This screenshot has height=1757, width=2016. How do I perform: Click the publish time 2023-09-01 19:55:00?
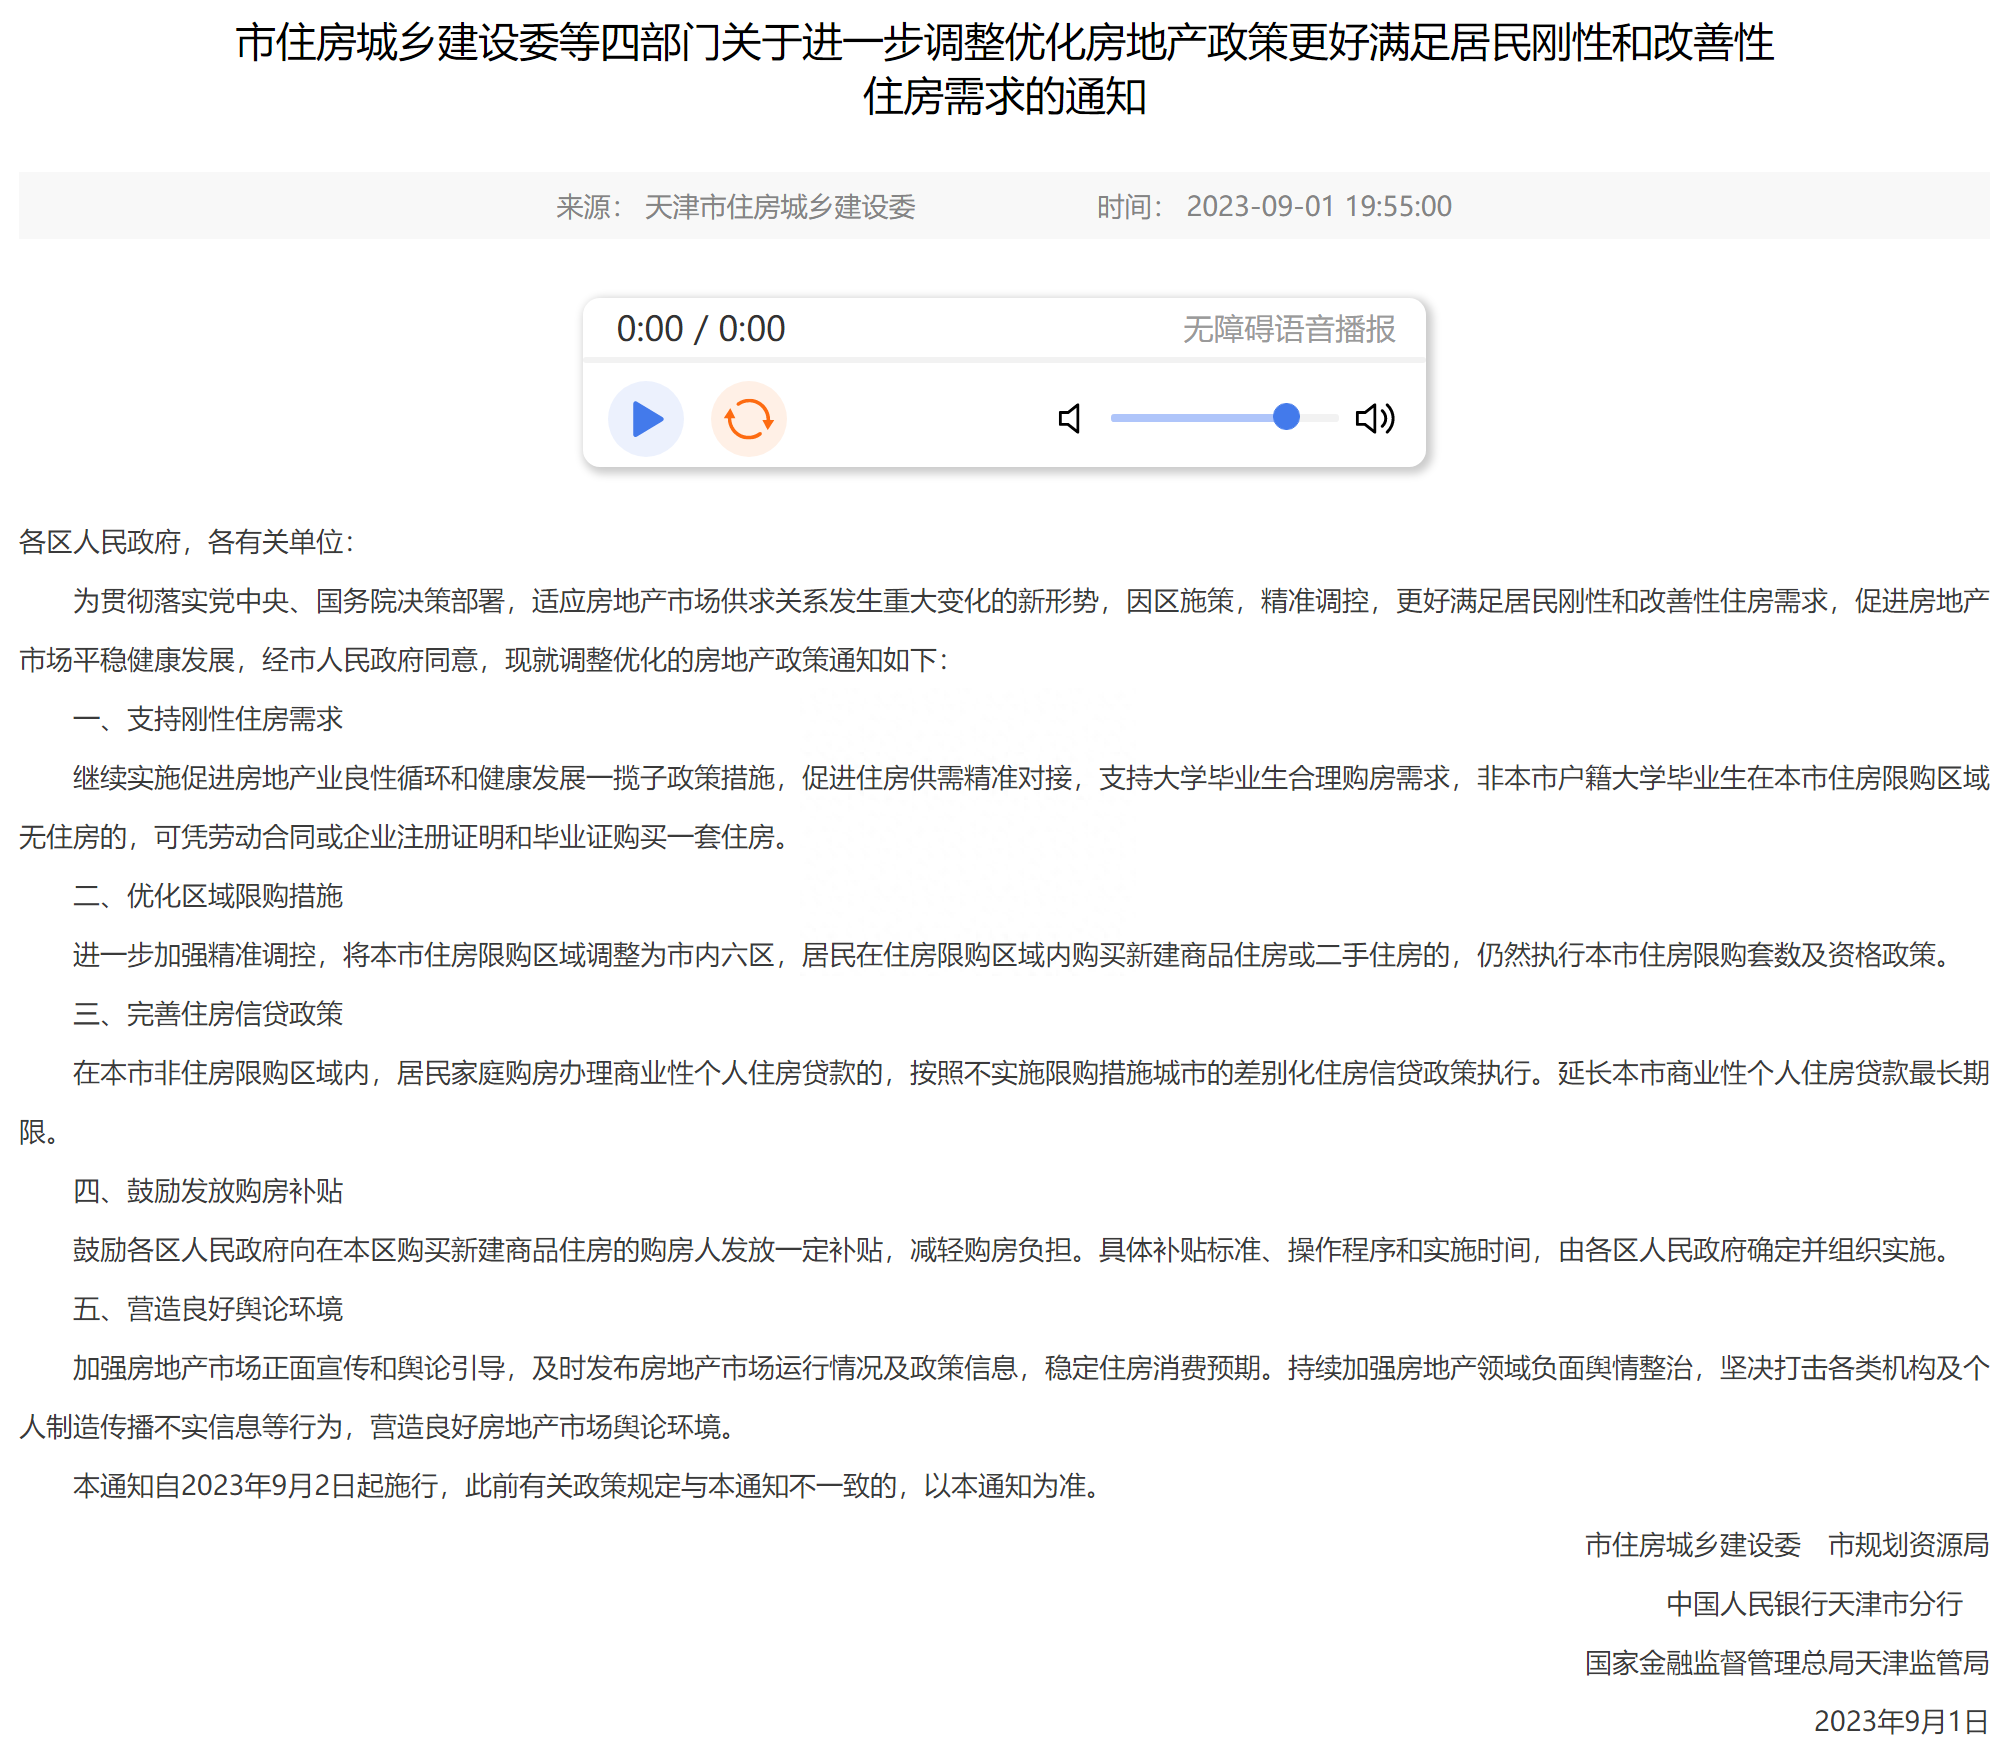(x=1318, y=207)
